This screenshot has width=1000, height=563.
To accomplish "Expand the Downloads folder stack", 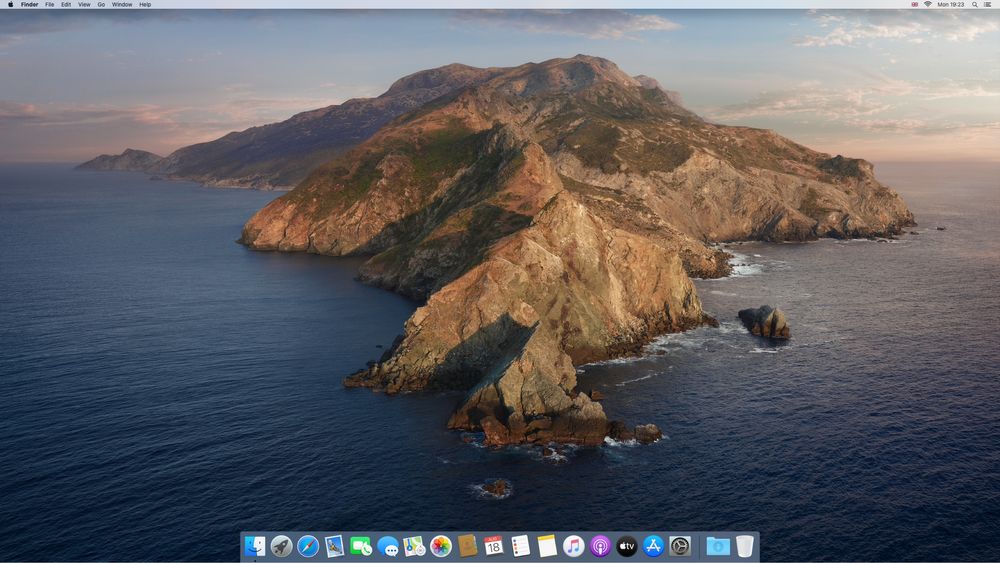I will (x=717, y=546).
